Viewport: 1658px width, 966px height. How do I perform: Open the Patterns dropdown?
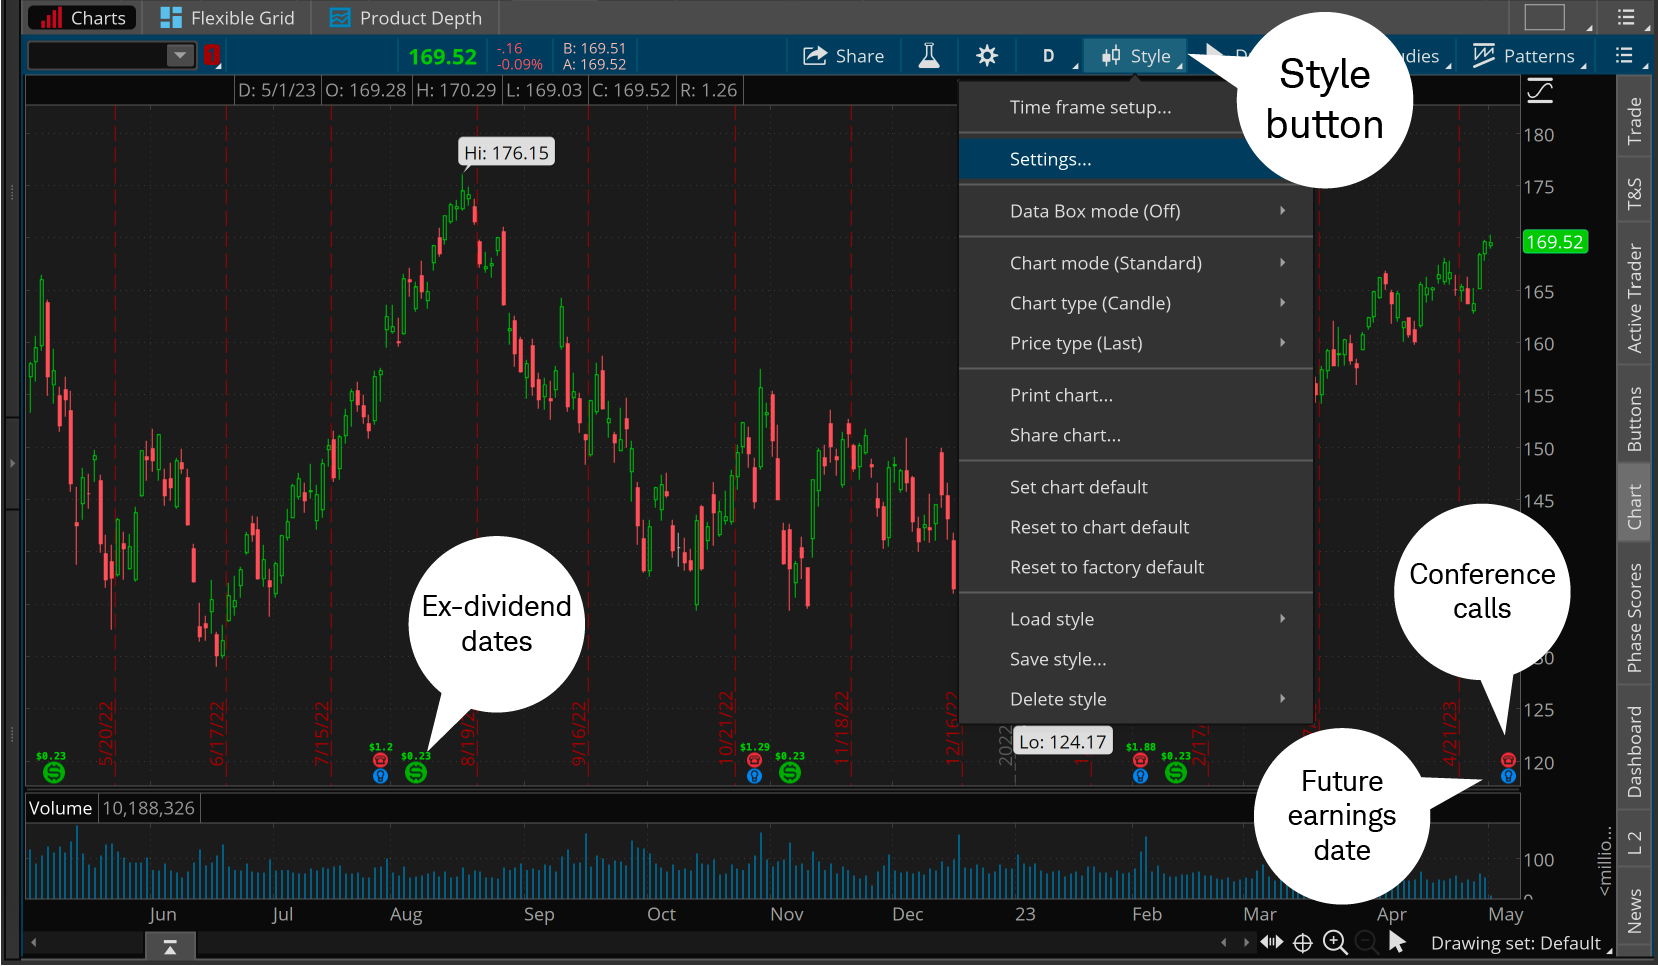1526,56
